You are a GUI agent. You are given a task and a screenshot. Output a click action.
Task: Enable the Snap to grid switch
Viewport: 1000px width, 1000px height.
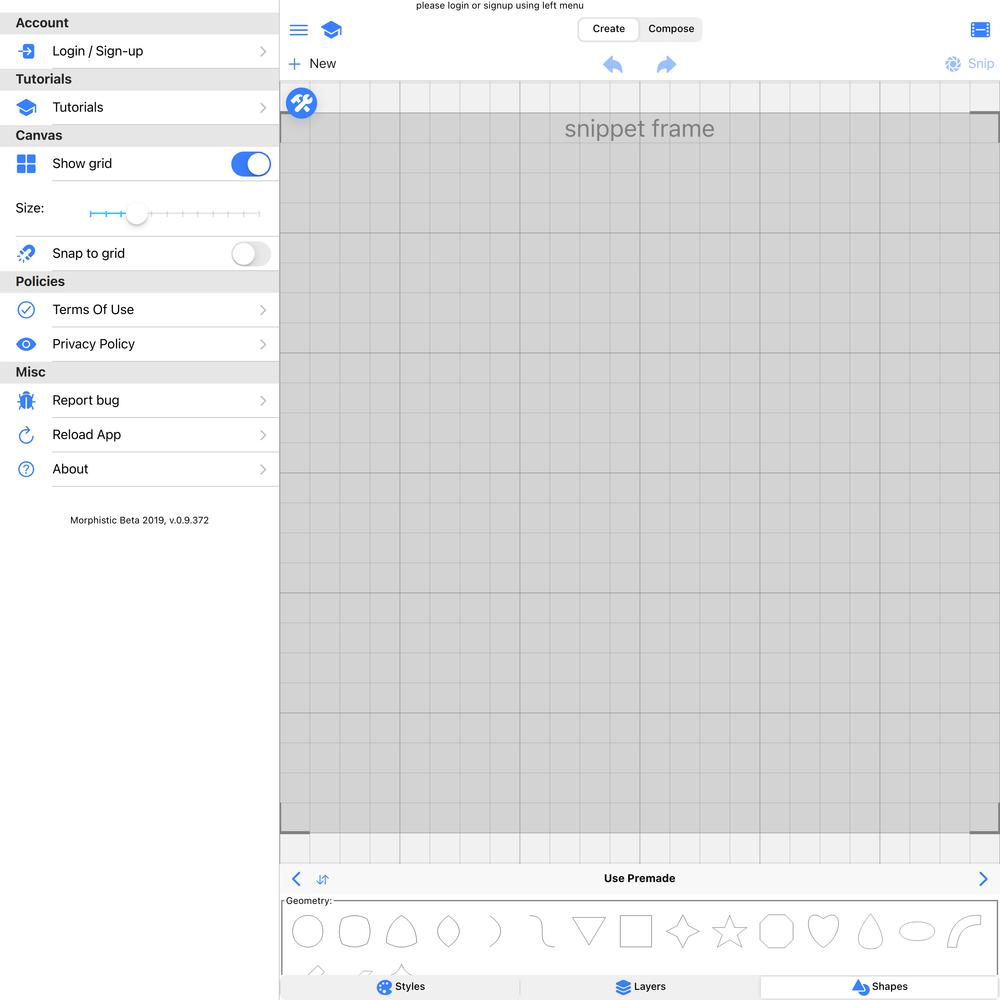251,254
